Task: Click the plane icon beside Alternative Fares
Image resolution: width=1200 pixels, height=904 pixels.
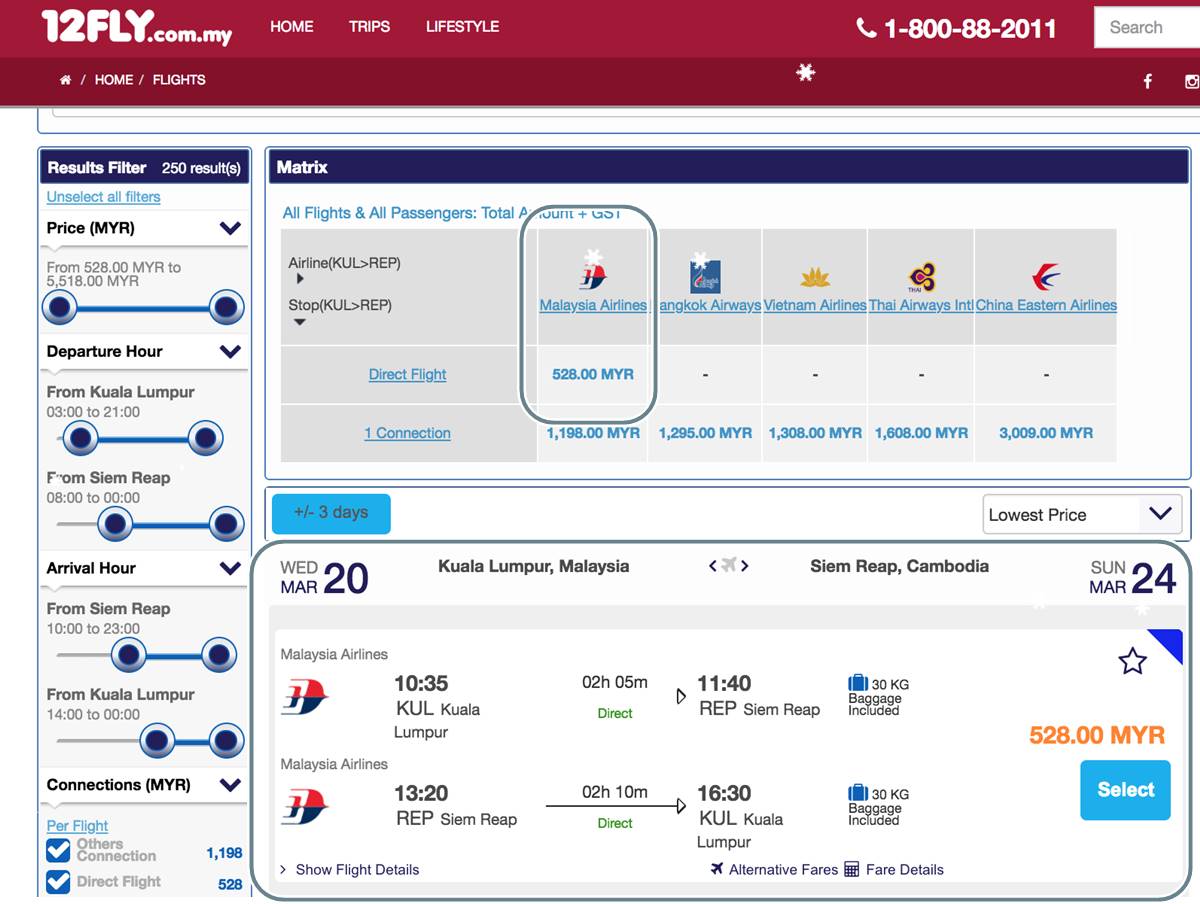Action: pyautogui.click(x=717, y=869)
